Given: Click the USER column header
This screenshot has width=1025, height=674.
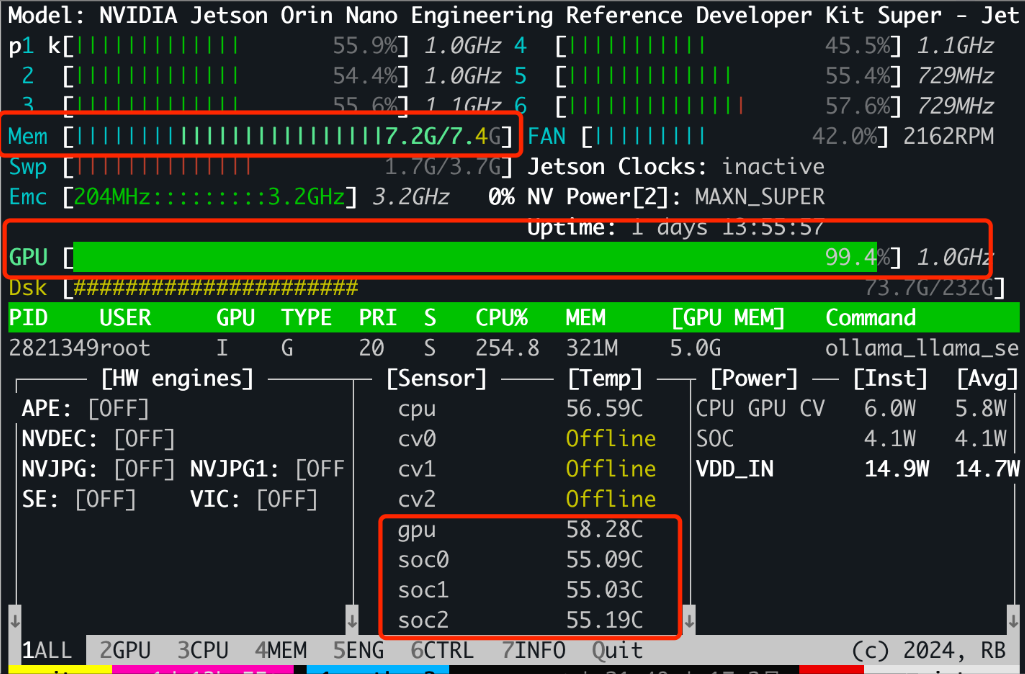Looking at the screenshot, I should pyautogui.click(x=125, y=318).
